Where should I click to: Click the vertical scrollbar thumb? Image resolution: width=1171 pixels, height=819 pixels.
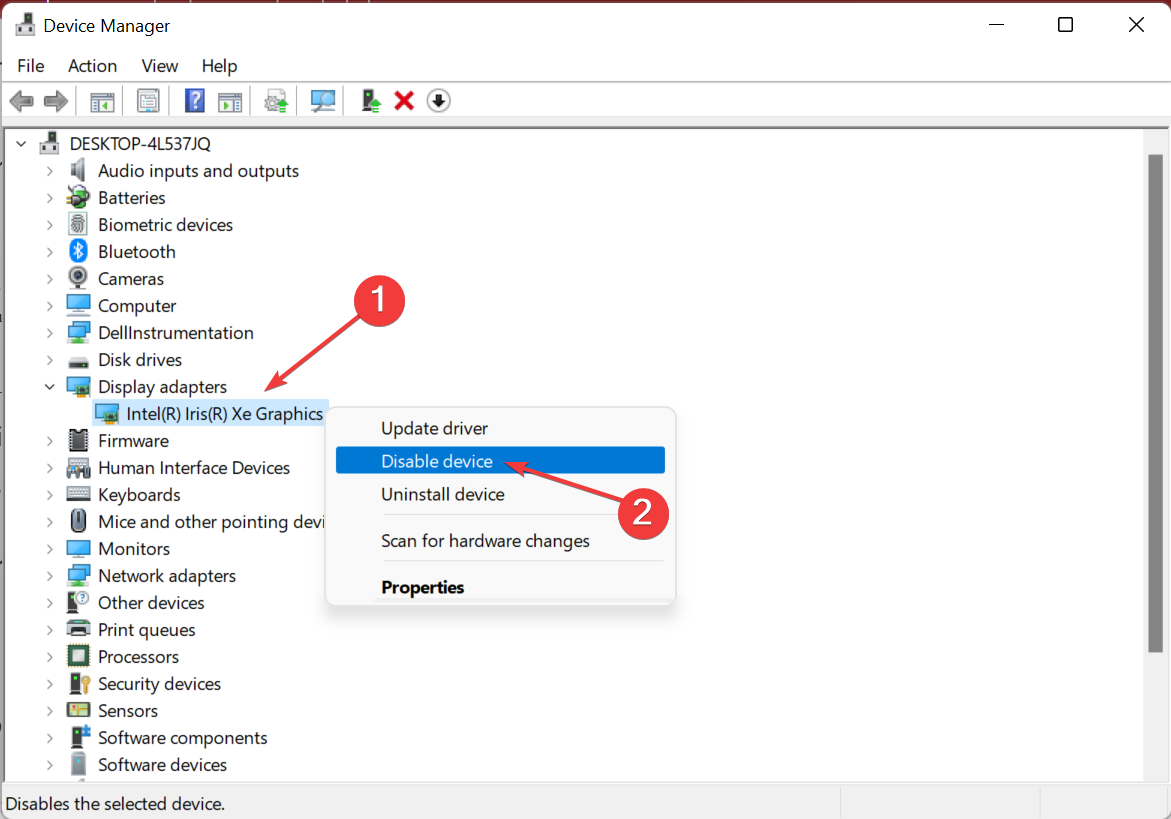point(1155,403)
